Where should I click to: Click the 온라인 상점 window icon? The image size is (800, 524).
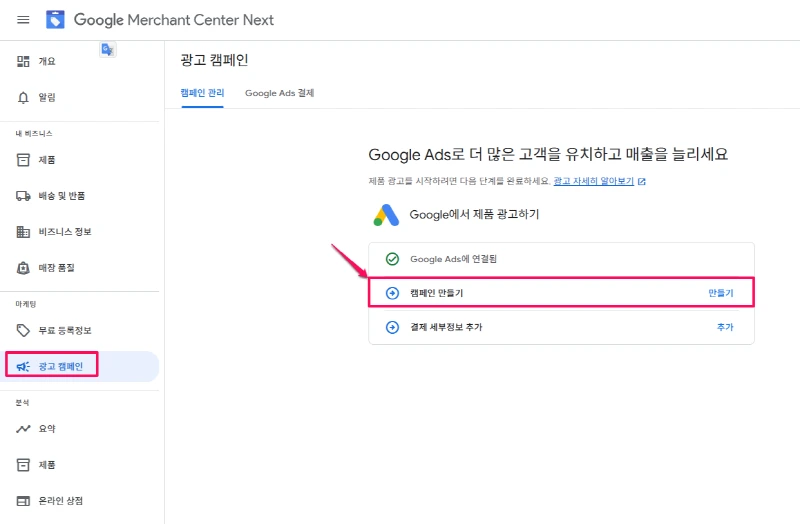pos(23,501)
